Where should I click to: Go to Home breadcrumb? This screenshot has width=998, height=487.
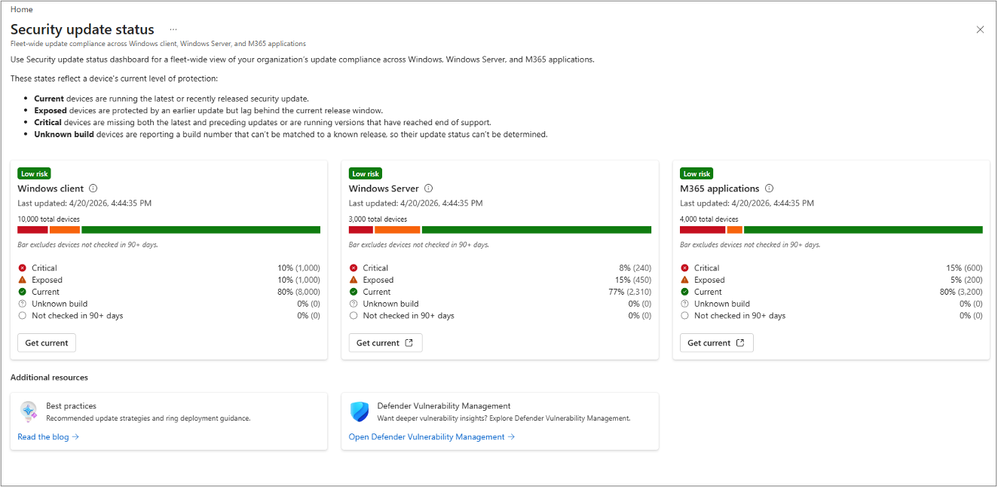coord(22,10)
